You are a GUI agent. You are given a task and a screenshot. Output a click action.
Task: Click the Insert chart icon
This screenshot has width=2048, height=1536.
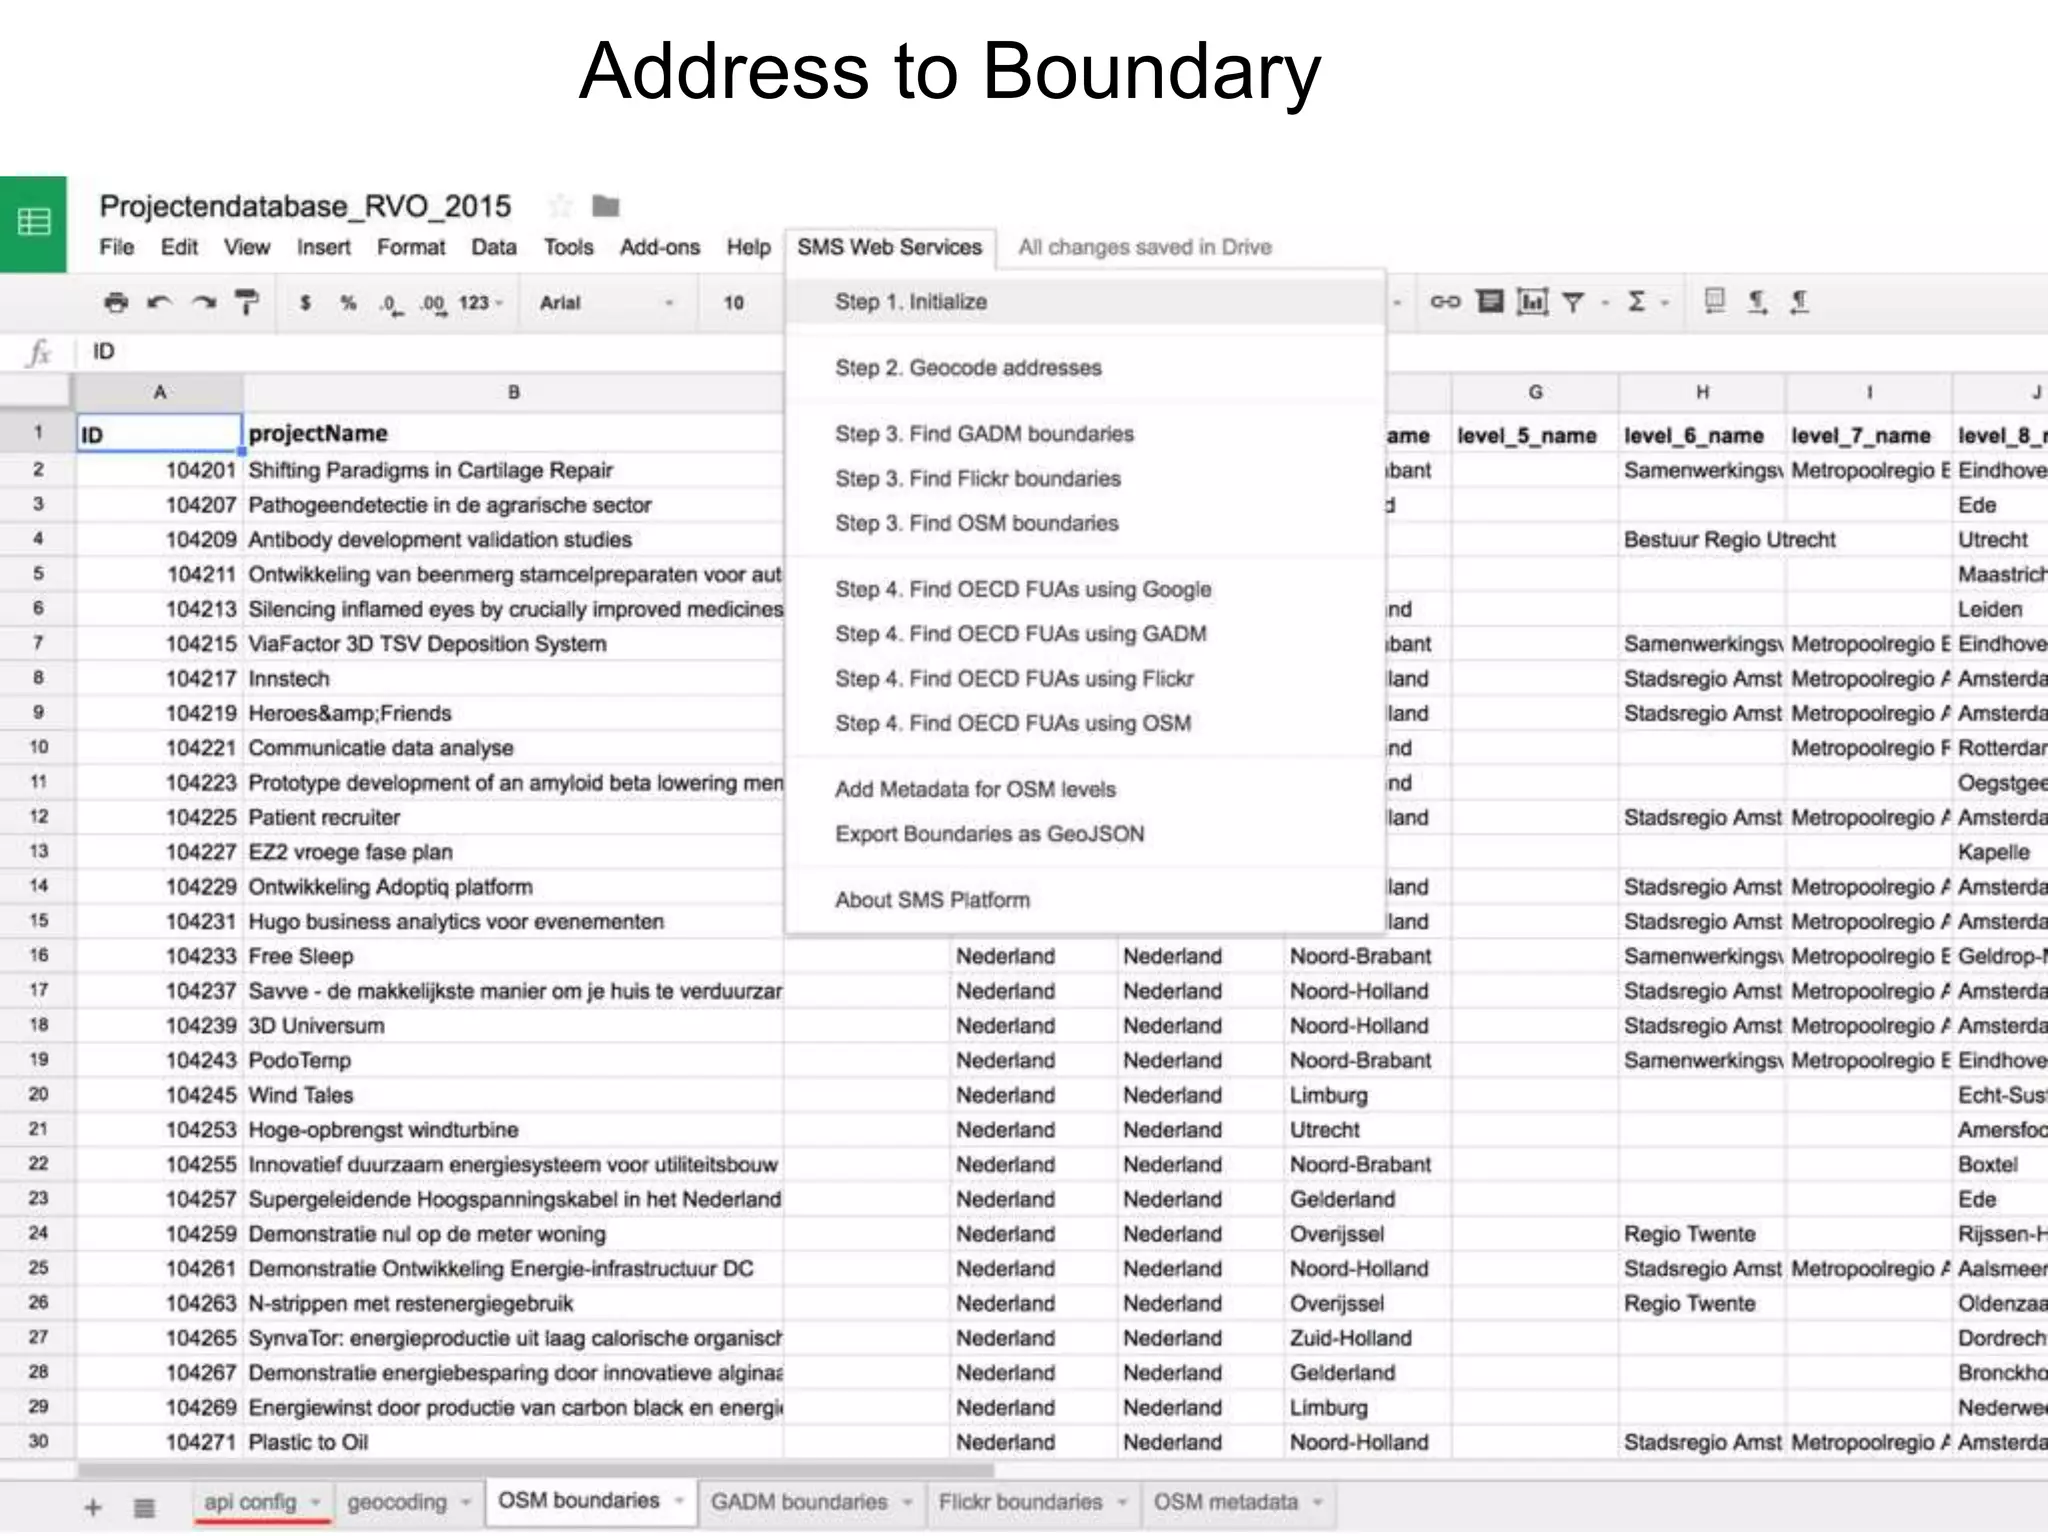coord(1532,301)
